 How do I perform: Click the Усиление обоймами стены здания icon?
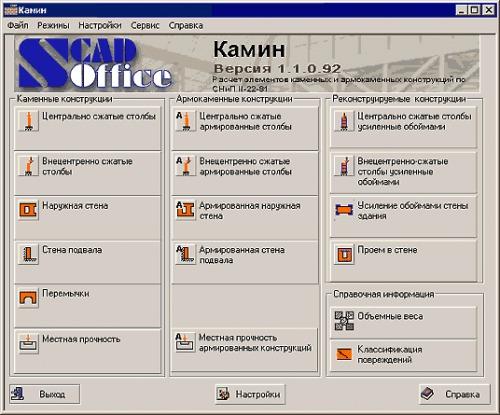[344, 210]
